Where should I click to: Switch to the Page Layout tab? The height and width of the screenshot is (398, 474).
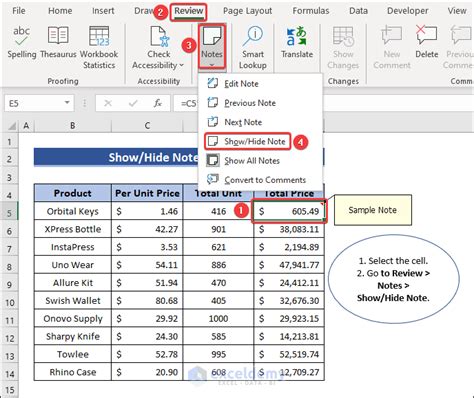coord(247,11)
